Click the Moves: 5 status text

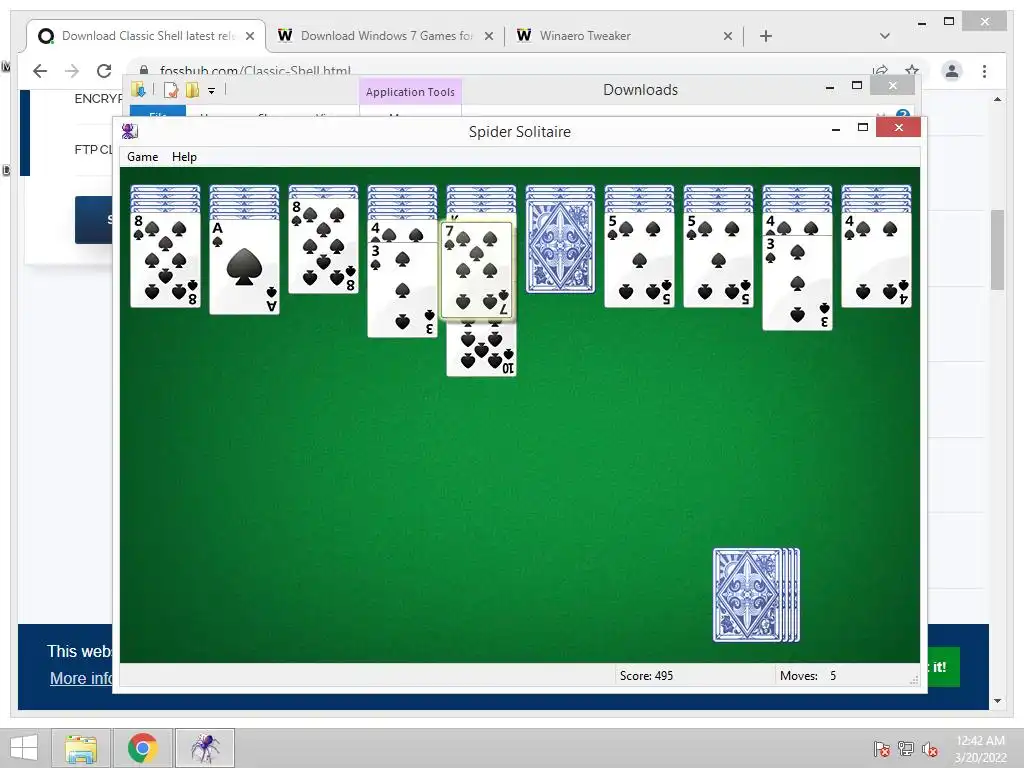tap(808, 676)
